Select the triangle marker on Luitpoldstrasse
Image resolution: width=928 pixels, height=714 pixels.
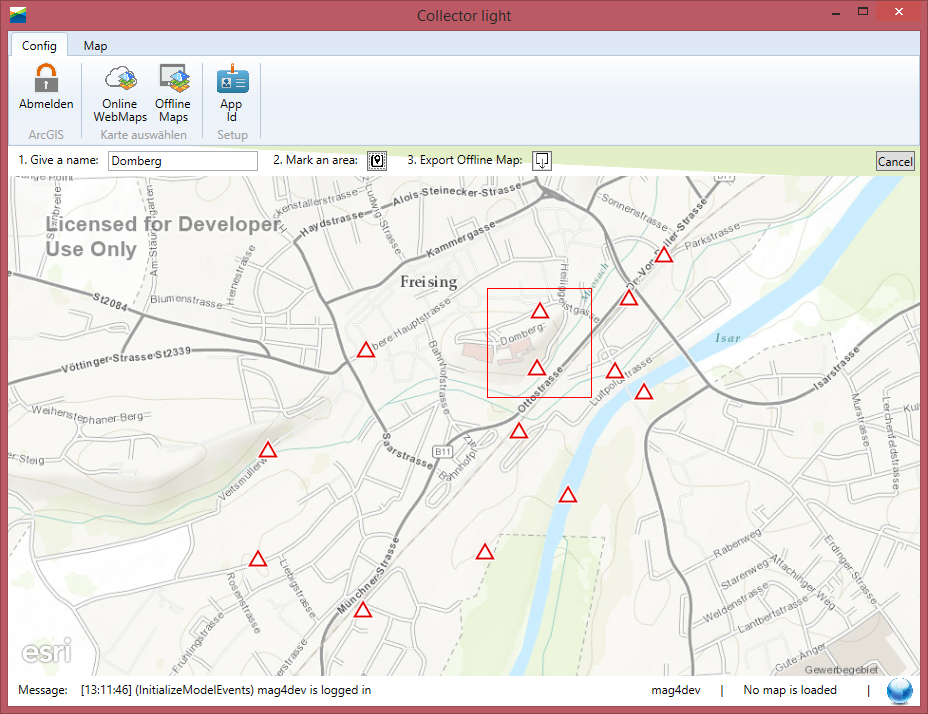tap(614, 371)
